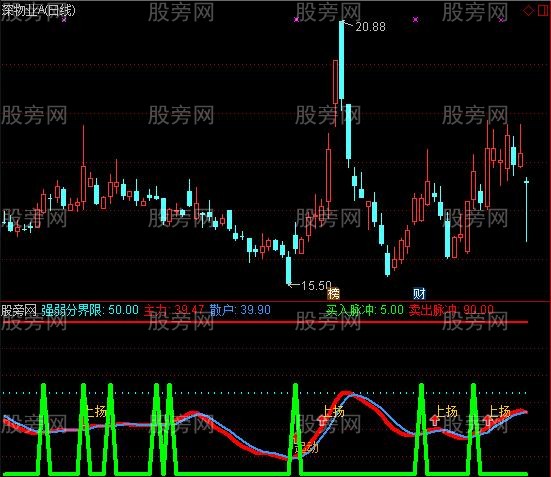
Task: Click the 异动 signal label
Action: click(307, 447)
